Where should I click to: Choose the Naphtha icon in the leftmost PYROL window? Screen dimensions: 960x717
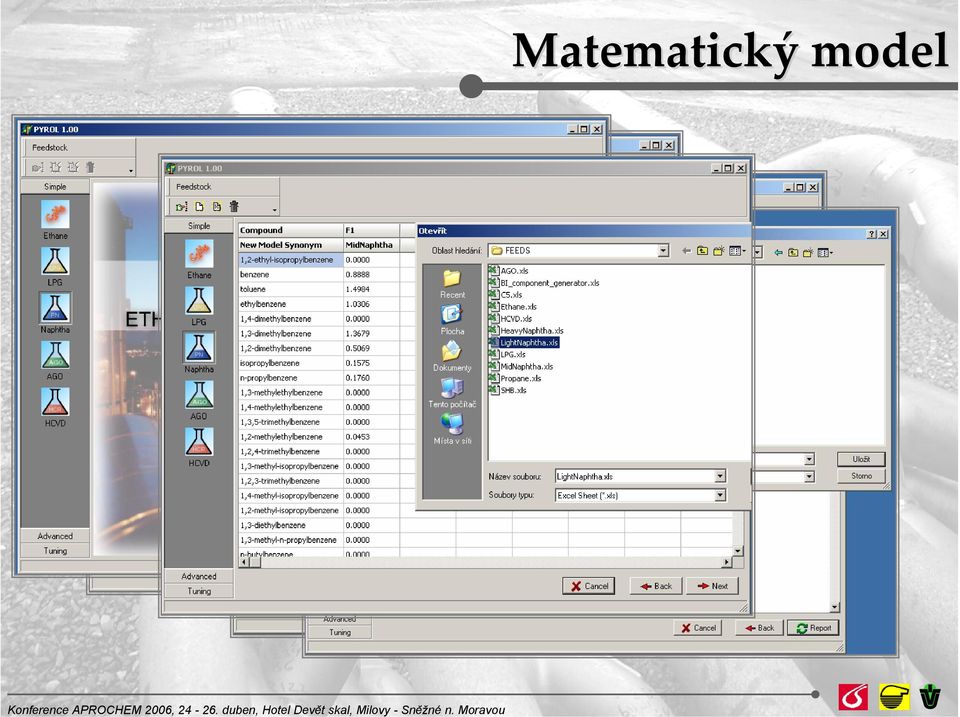(x=55, y=308)
